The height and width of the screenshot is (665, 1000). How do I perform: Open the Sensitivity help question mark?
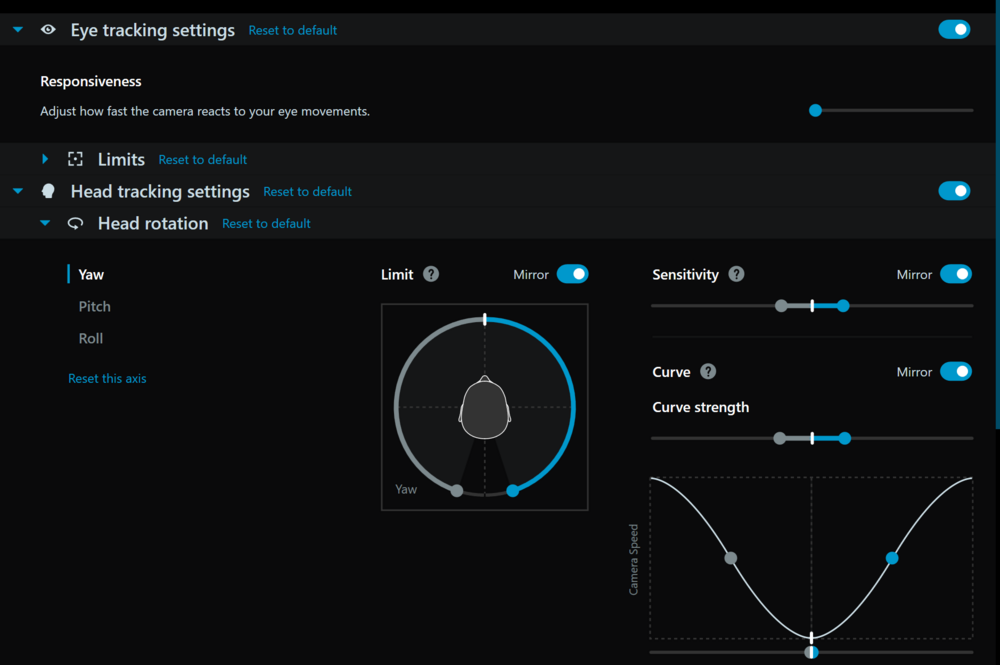(x=736, y=274)
